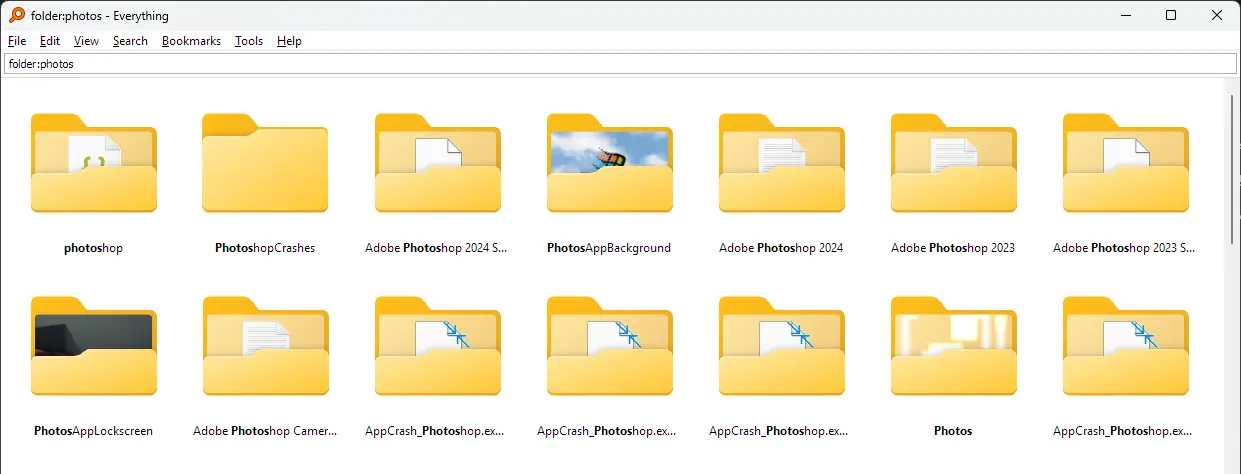This screenshot has height=474, width=1241.
Task: Select the Photos folder thumbnail icon
Action: 953,346
